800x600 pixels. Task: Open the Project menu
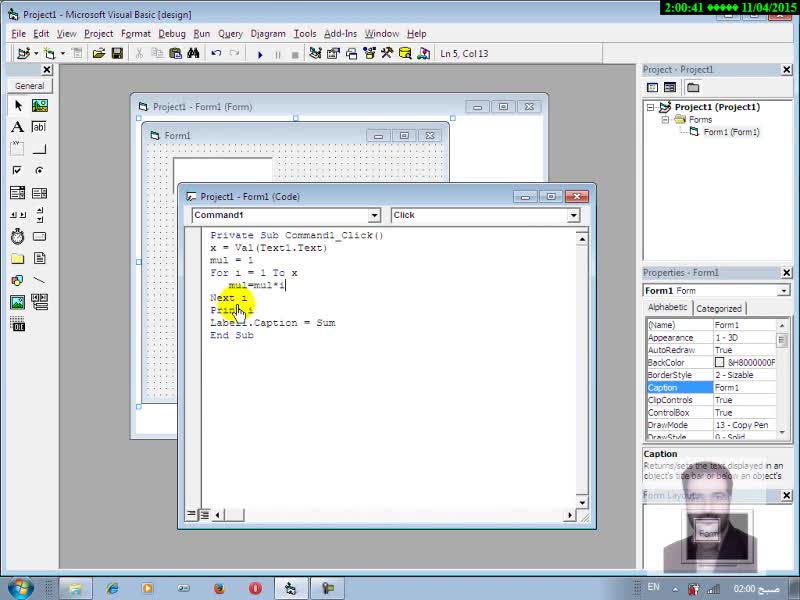click(x=98, y=34)
